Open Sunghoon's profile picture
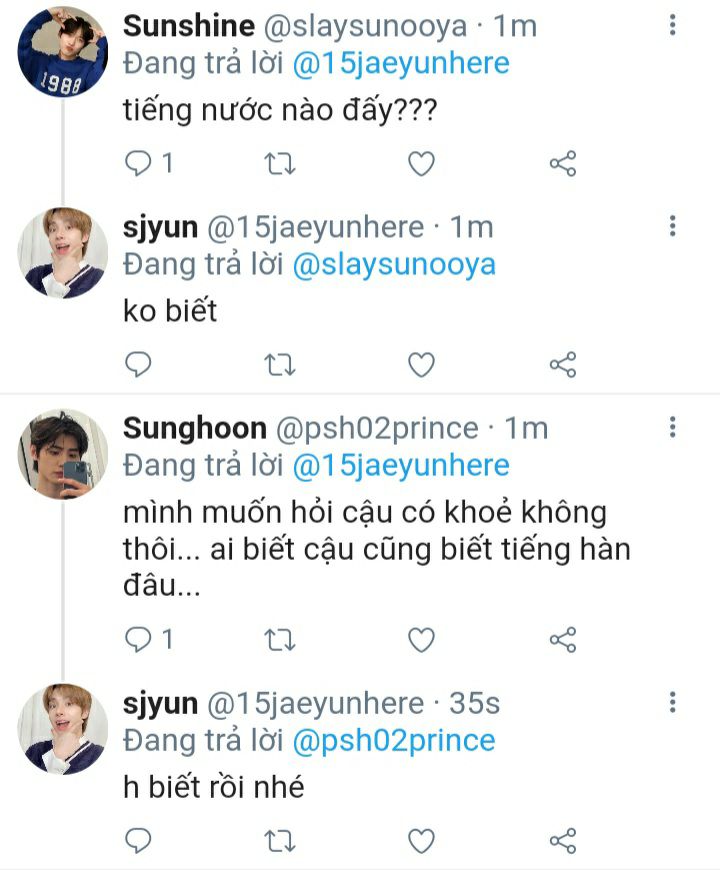 point(62,454)
